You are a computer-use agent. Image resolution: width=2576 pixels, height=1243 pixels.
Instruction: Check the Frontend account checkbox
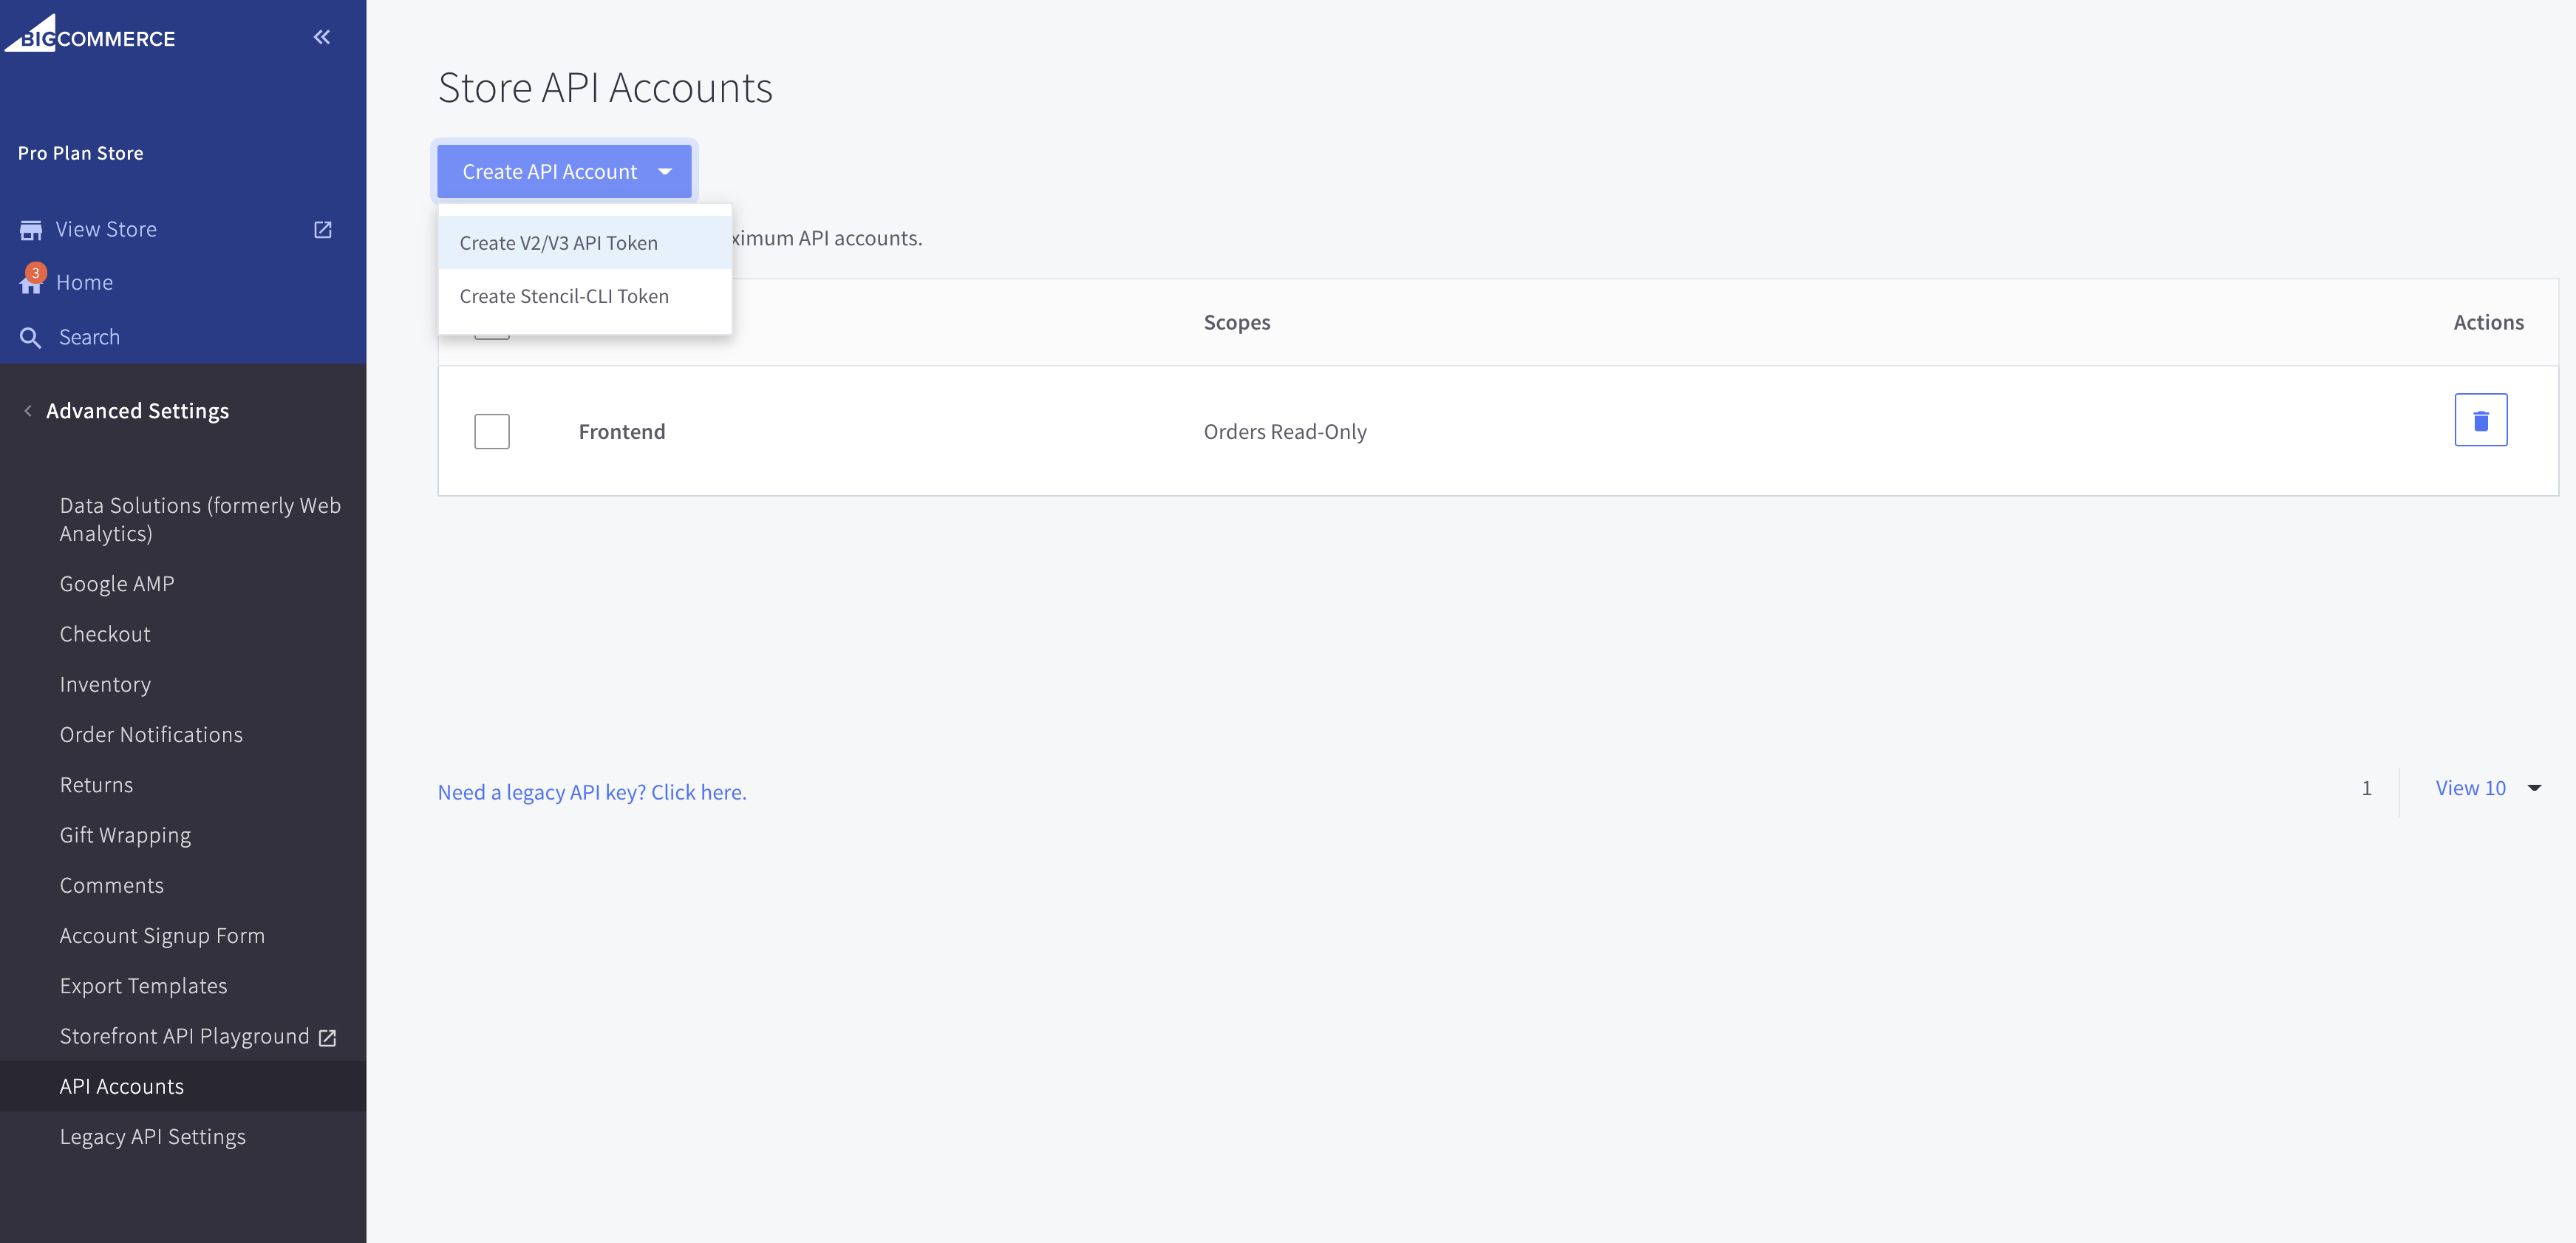click(491, 432)
